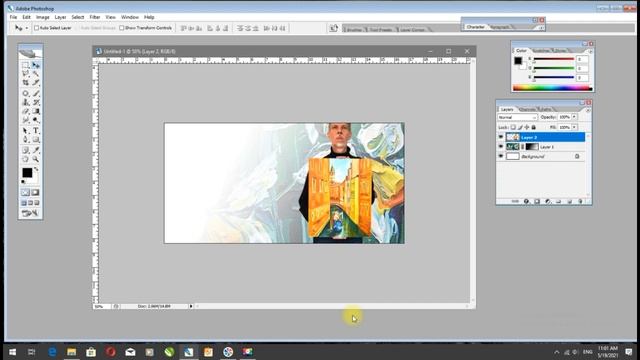Open the Fill slider arrow
Viewport: 640px width, 360px height.
pyautogui.click(x=574, y=127)
